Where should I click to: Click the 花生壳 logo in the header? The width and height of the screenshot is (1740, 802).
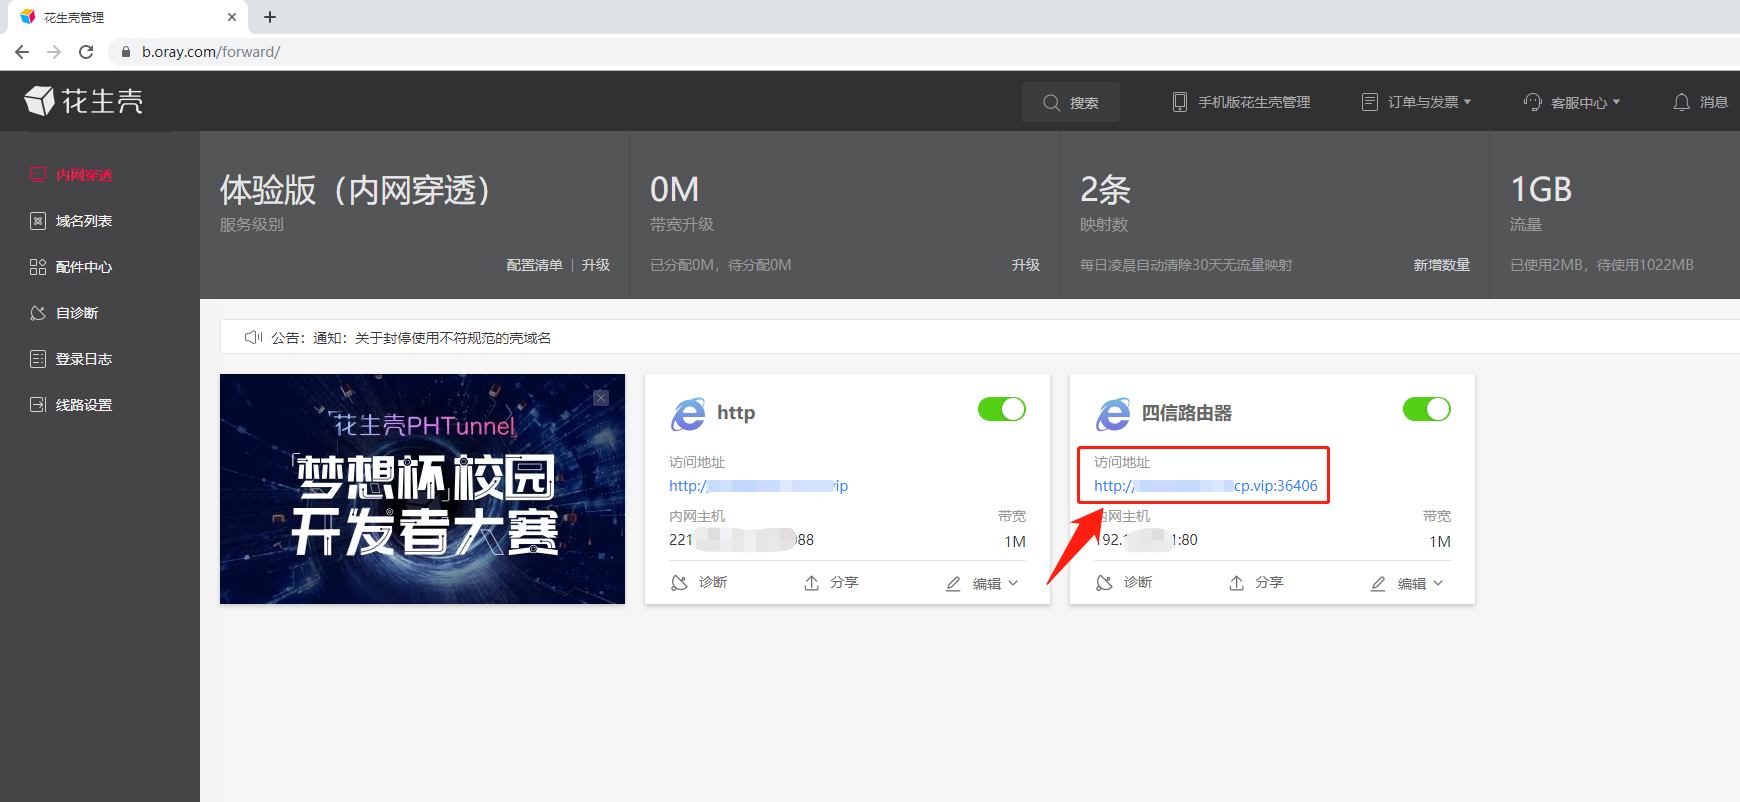coord(84,101)
